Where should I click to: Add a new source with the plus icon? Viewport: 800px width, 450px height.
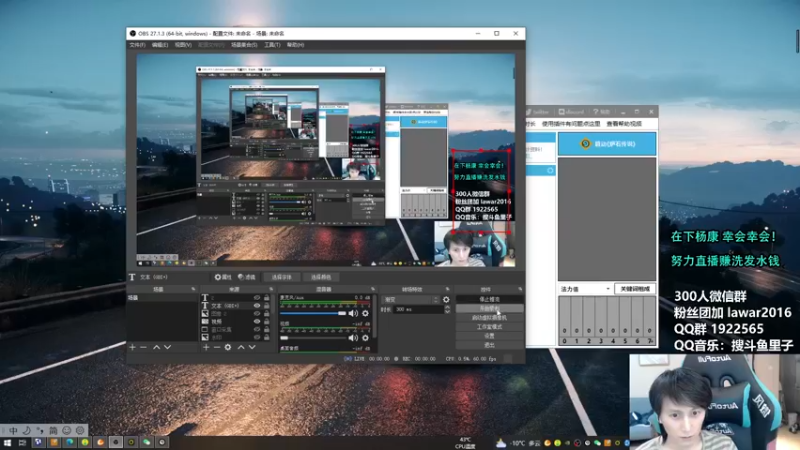[206, 347]
